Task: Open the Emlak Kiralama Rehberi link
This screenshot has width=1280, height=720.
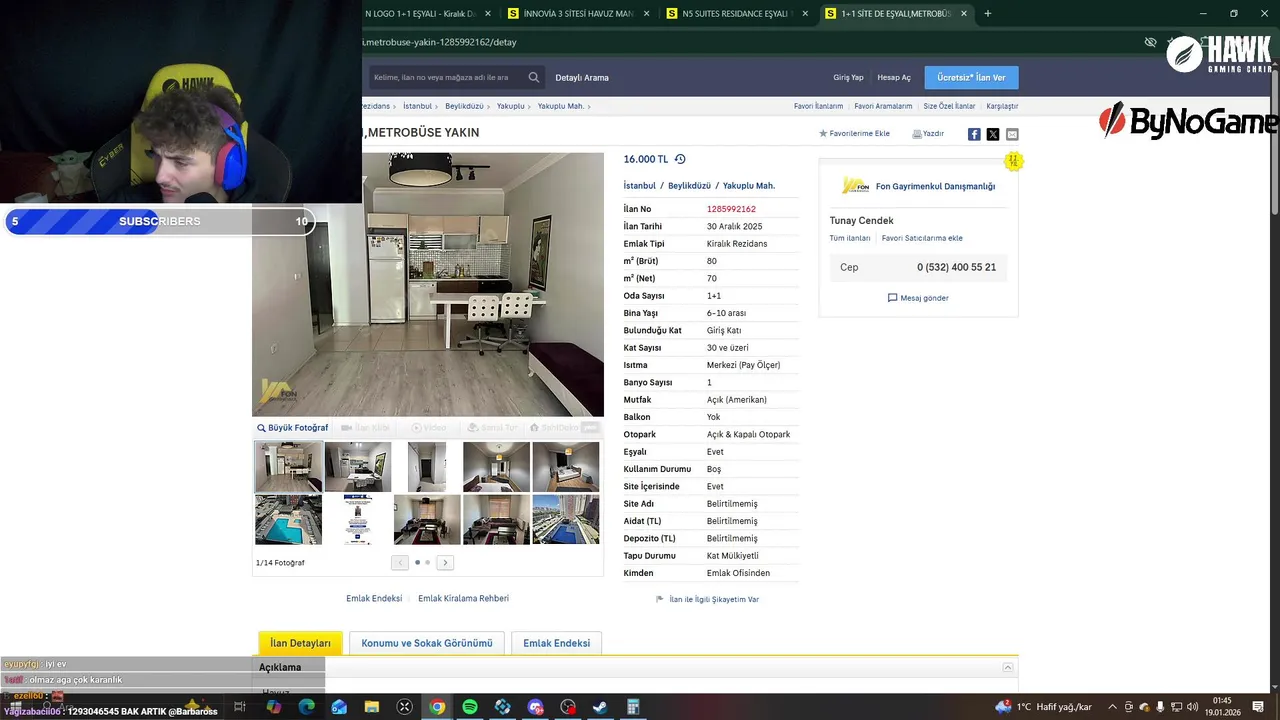Action: coord(463,599)
